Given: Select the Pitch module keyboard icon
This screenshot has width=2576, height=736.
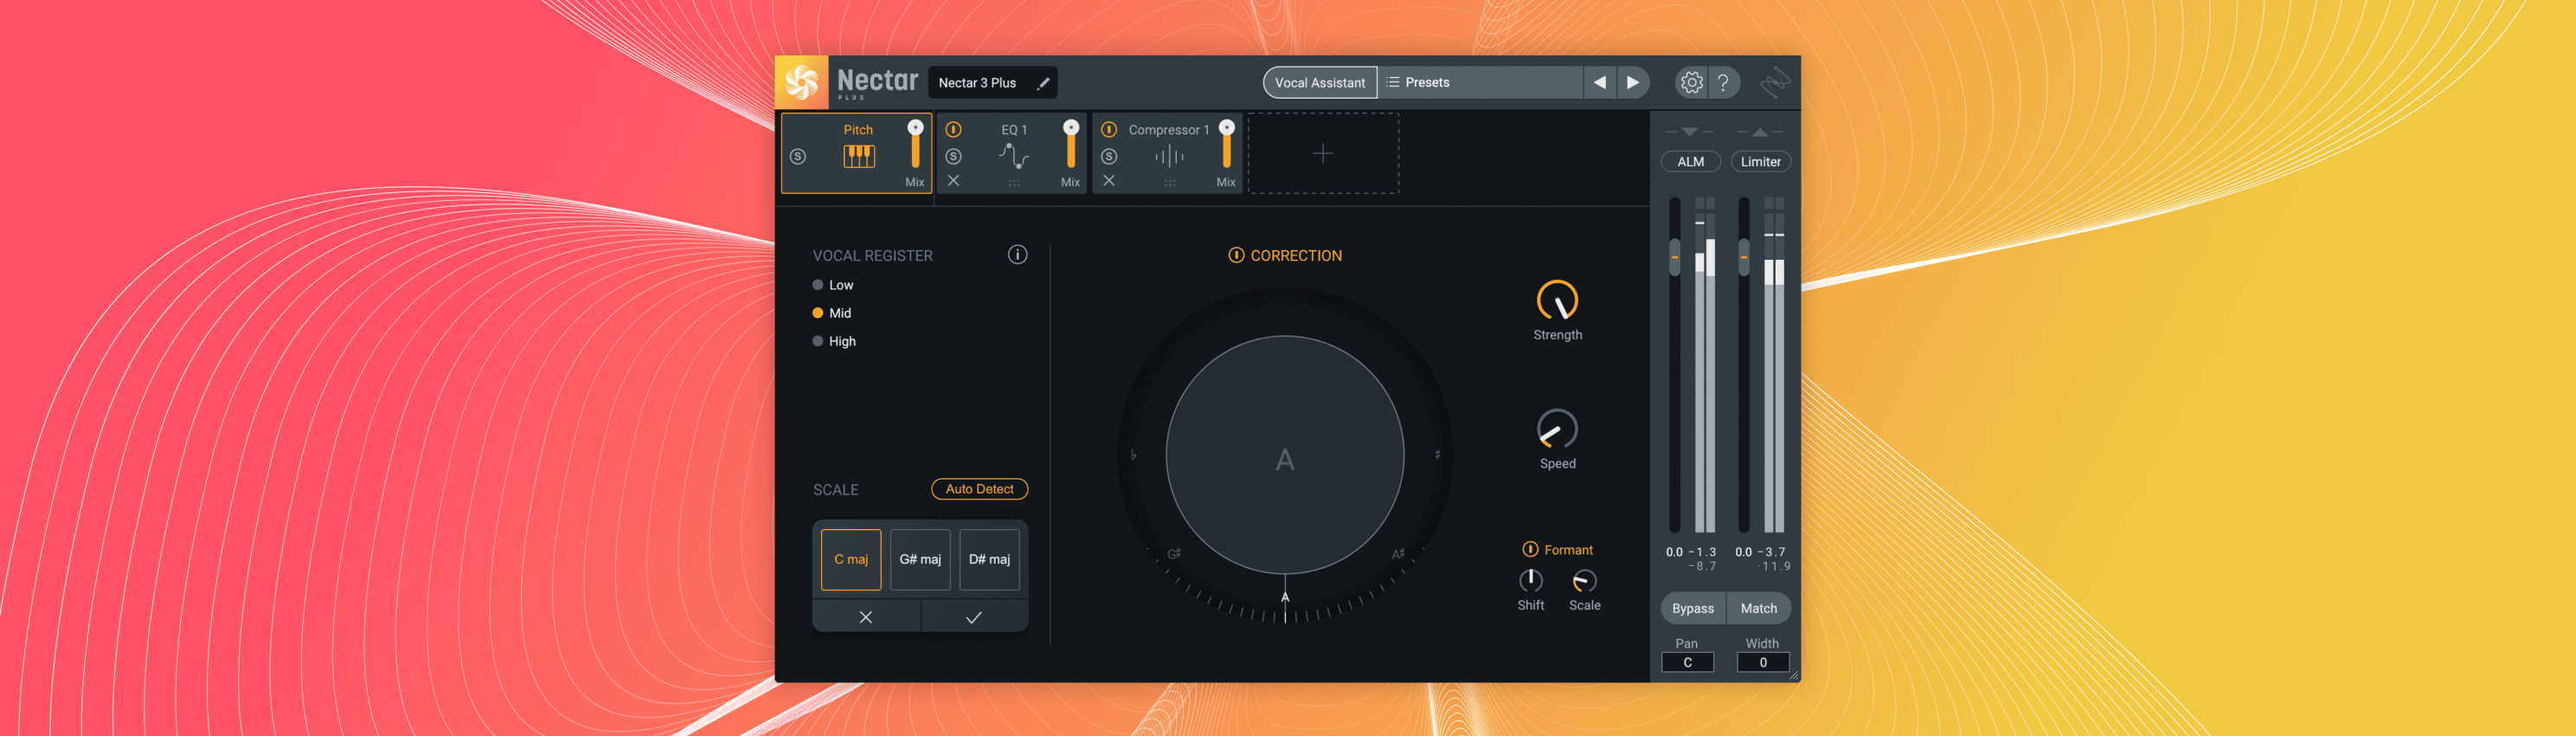Looking at the screenshot, I should tap(858, 156).
